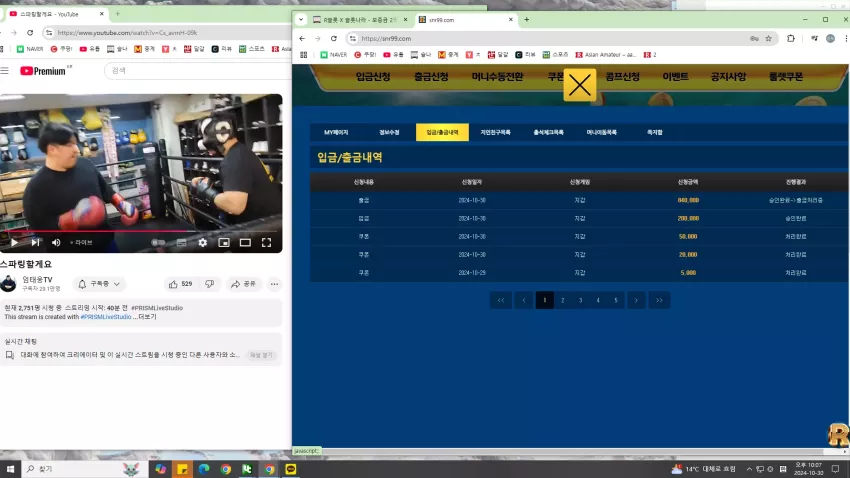Go to page 5 of history
Viewport: 850px width, 478px height.
pos(616,300)
